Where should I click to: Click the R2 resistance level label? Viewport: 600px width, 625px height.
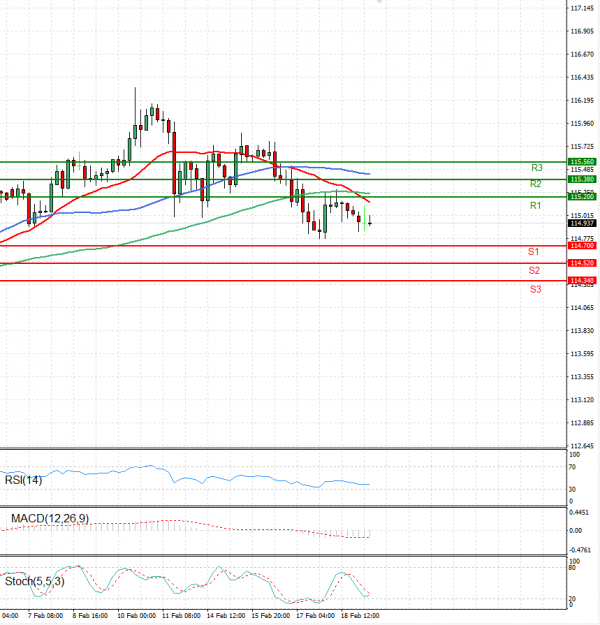pyautogui.click(x=535, y=184)
